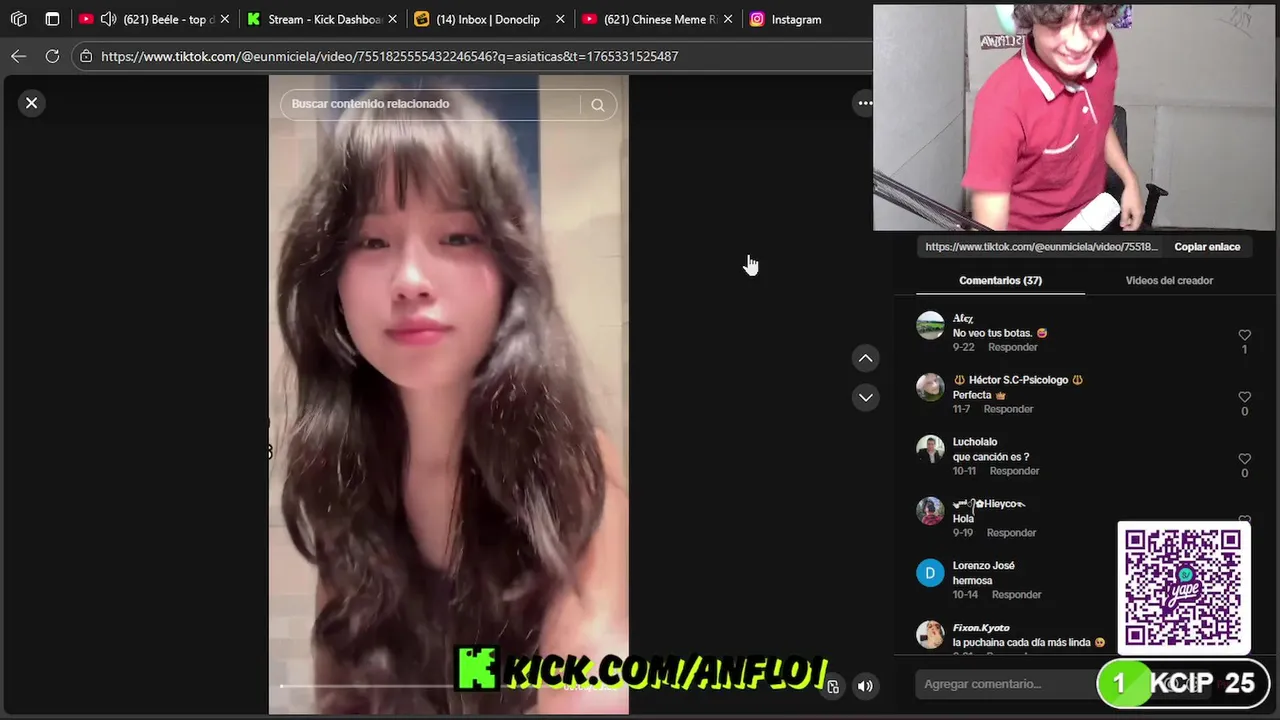Close the Chinese Meme tab
This screenshot has height=720, width=1280.
pos(727,19)
